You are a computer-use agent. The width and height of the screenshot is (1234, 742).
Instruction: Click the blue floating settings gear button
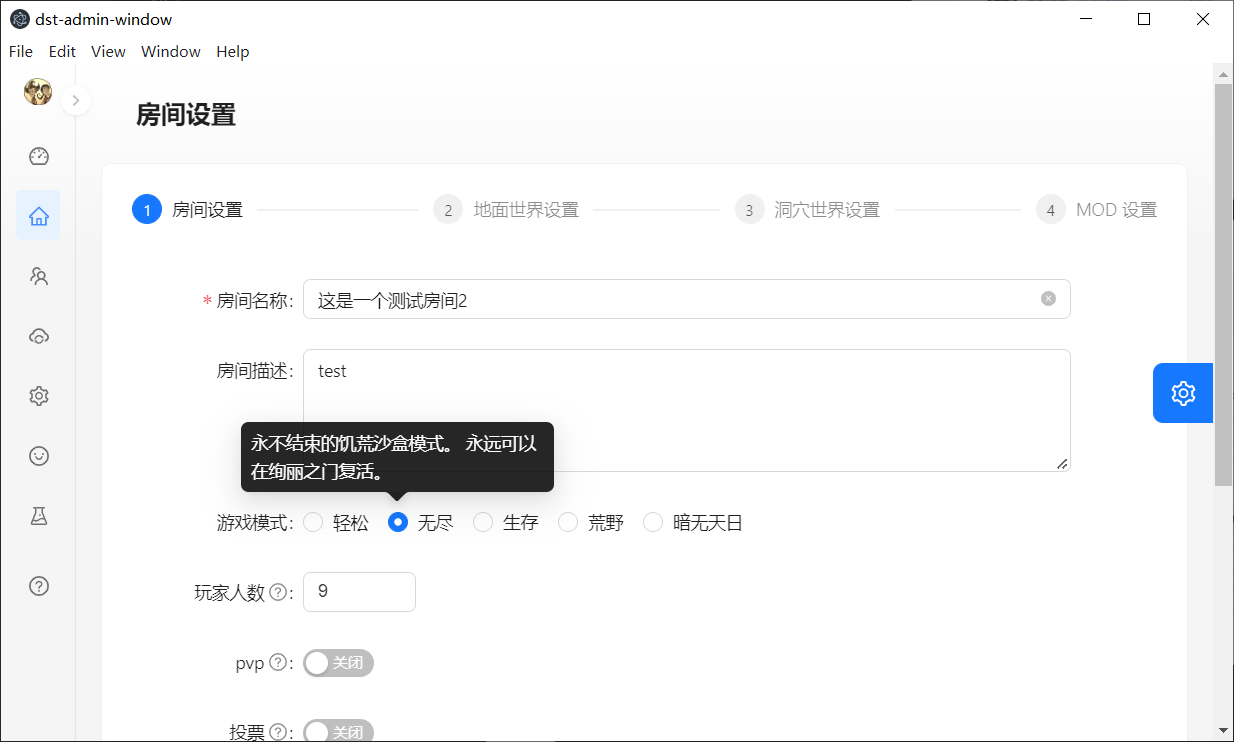click(x=1183, y=393)
